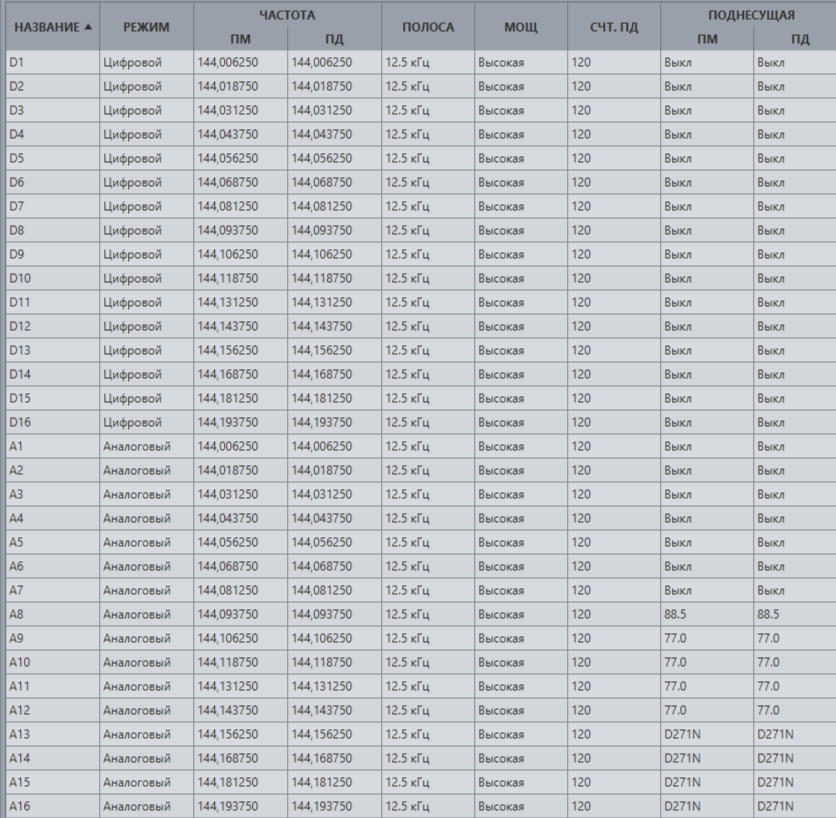Image resolution: width=836 pixels, height=818 pixels.
Task: Select the channel row named D1
Action: pos(52,62)
